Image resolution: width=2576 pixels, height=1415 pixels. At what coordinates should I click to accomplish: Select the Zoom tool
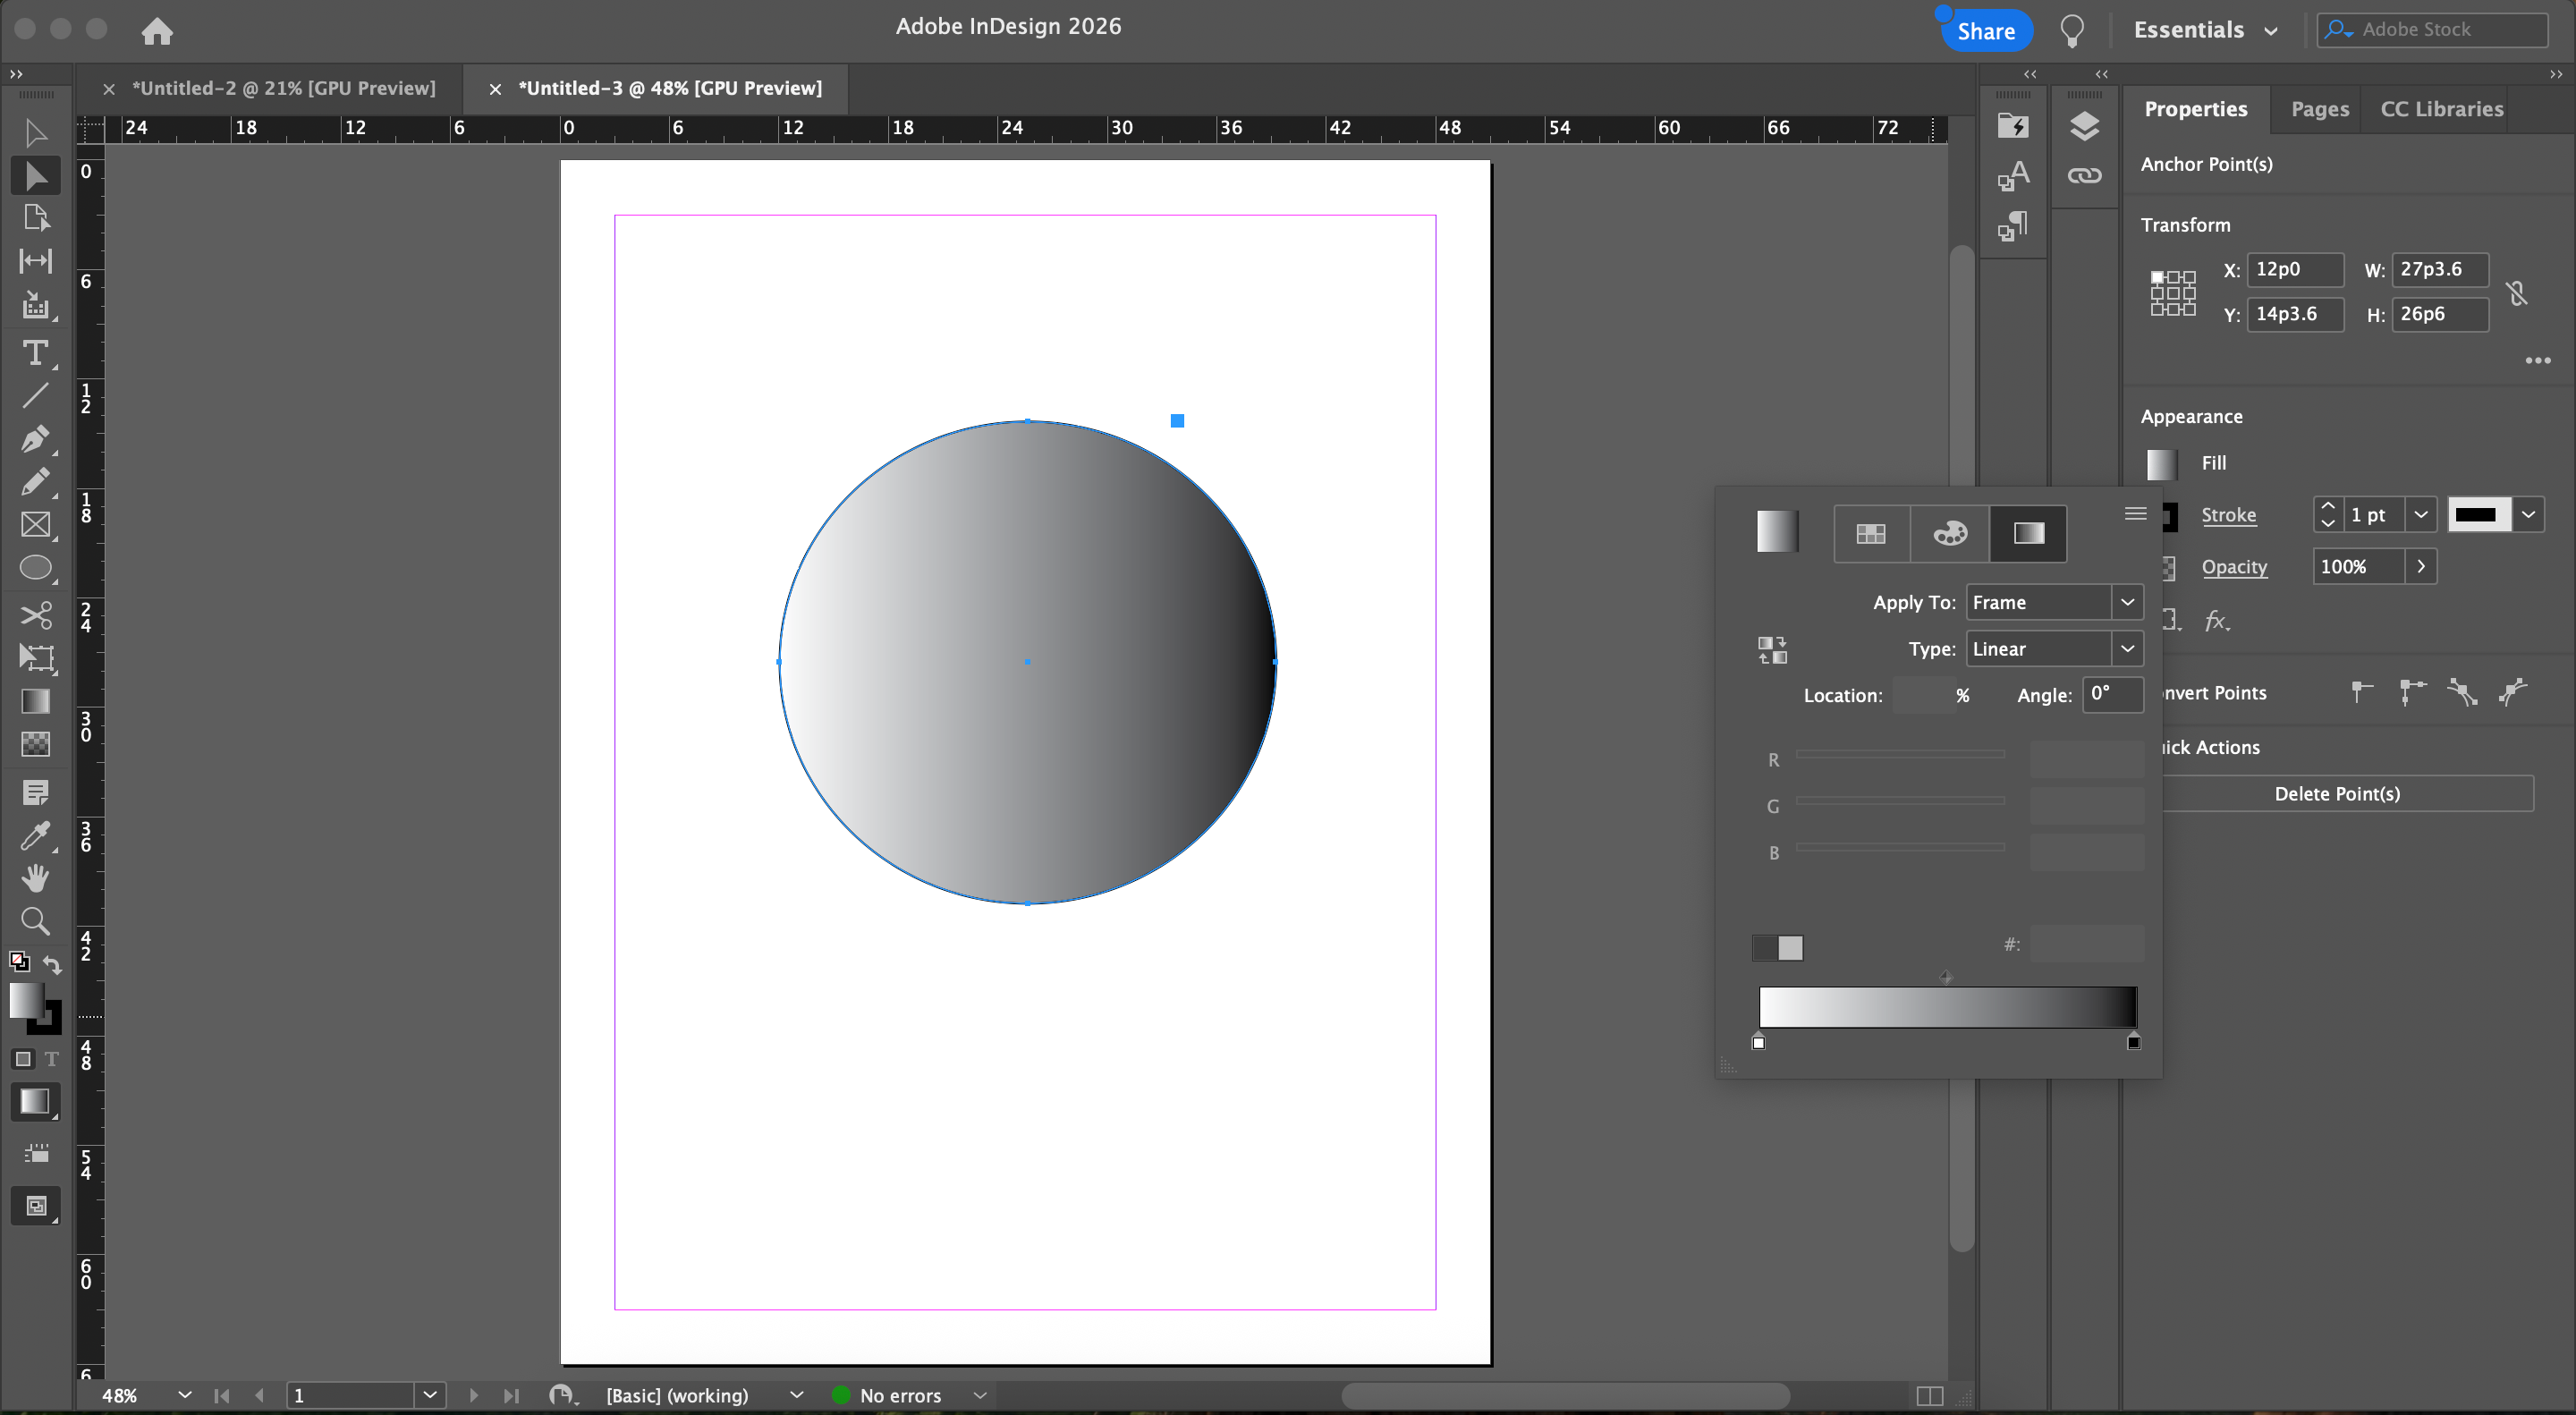pyautogui.click(x=35, y=920)
